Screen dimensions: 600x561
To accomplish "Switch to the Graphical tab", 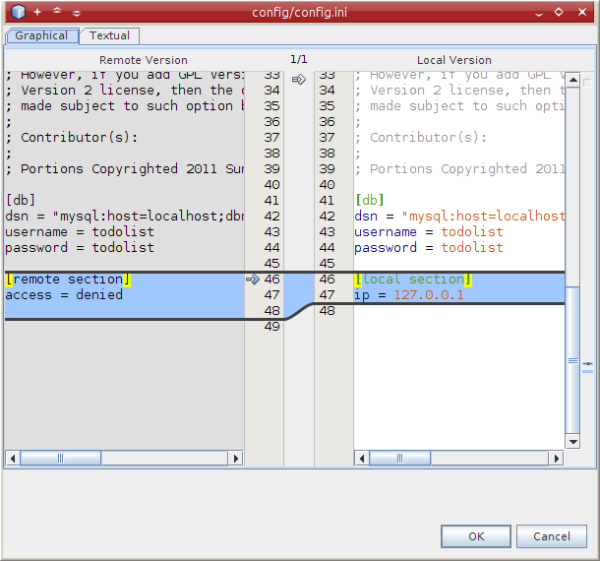I will [x=42, y=36].
